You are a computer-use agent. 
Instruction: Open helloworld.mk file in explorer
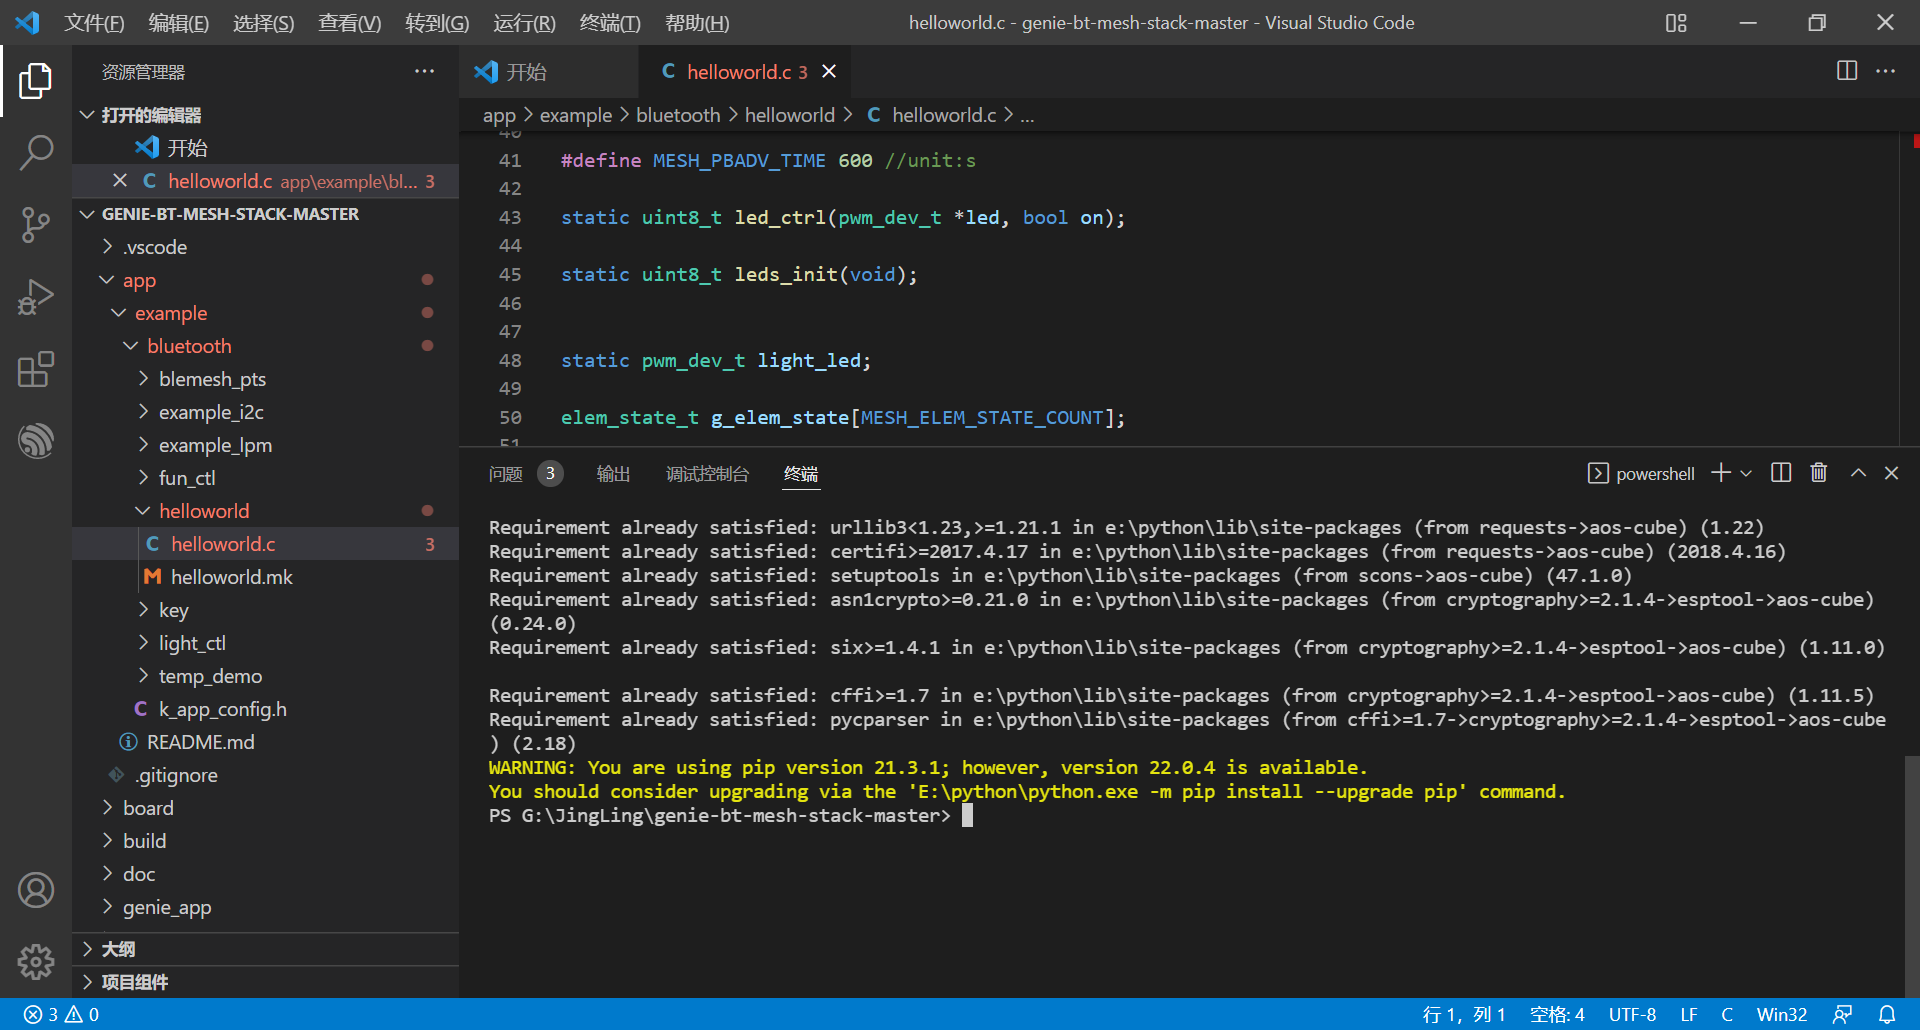[231, 577]
